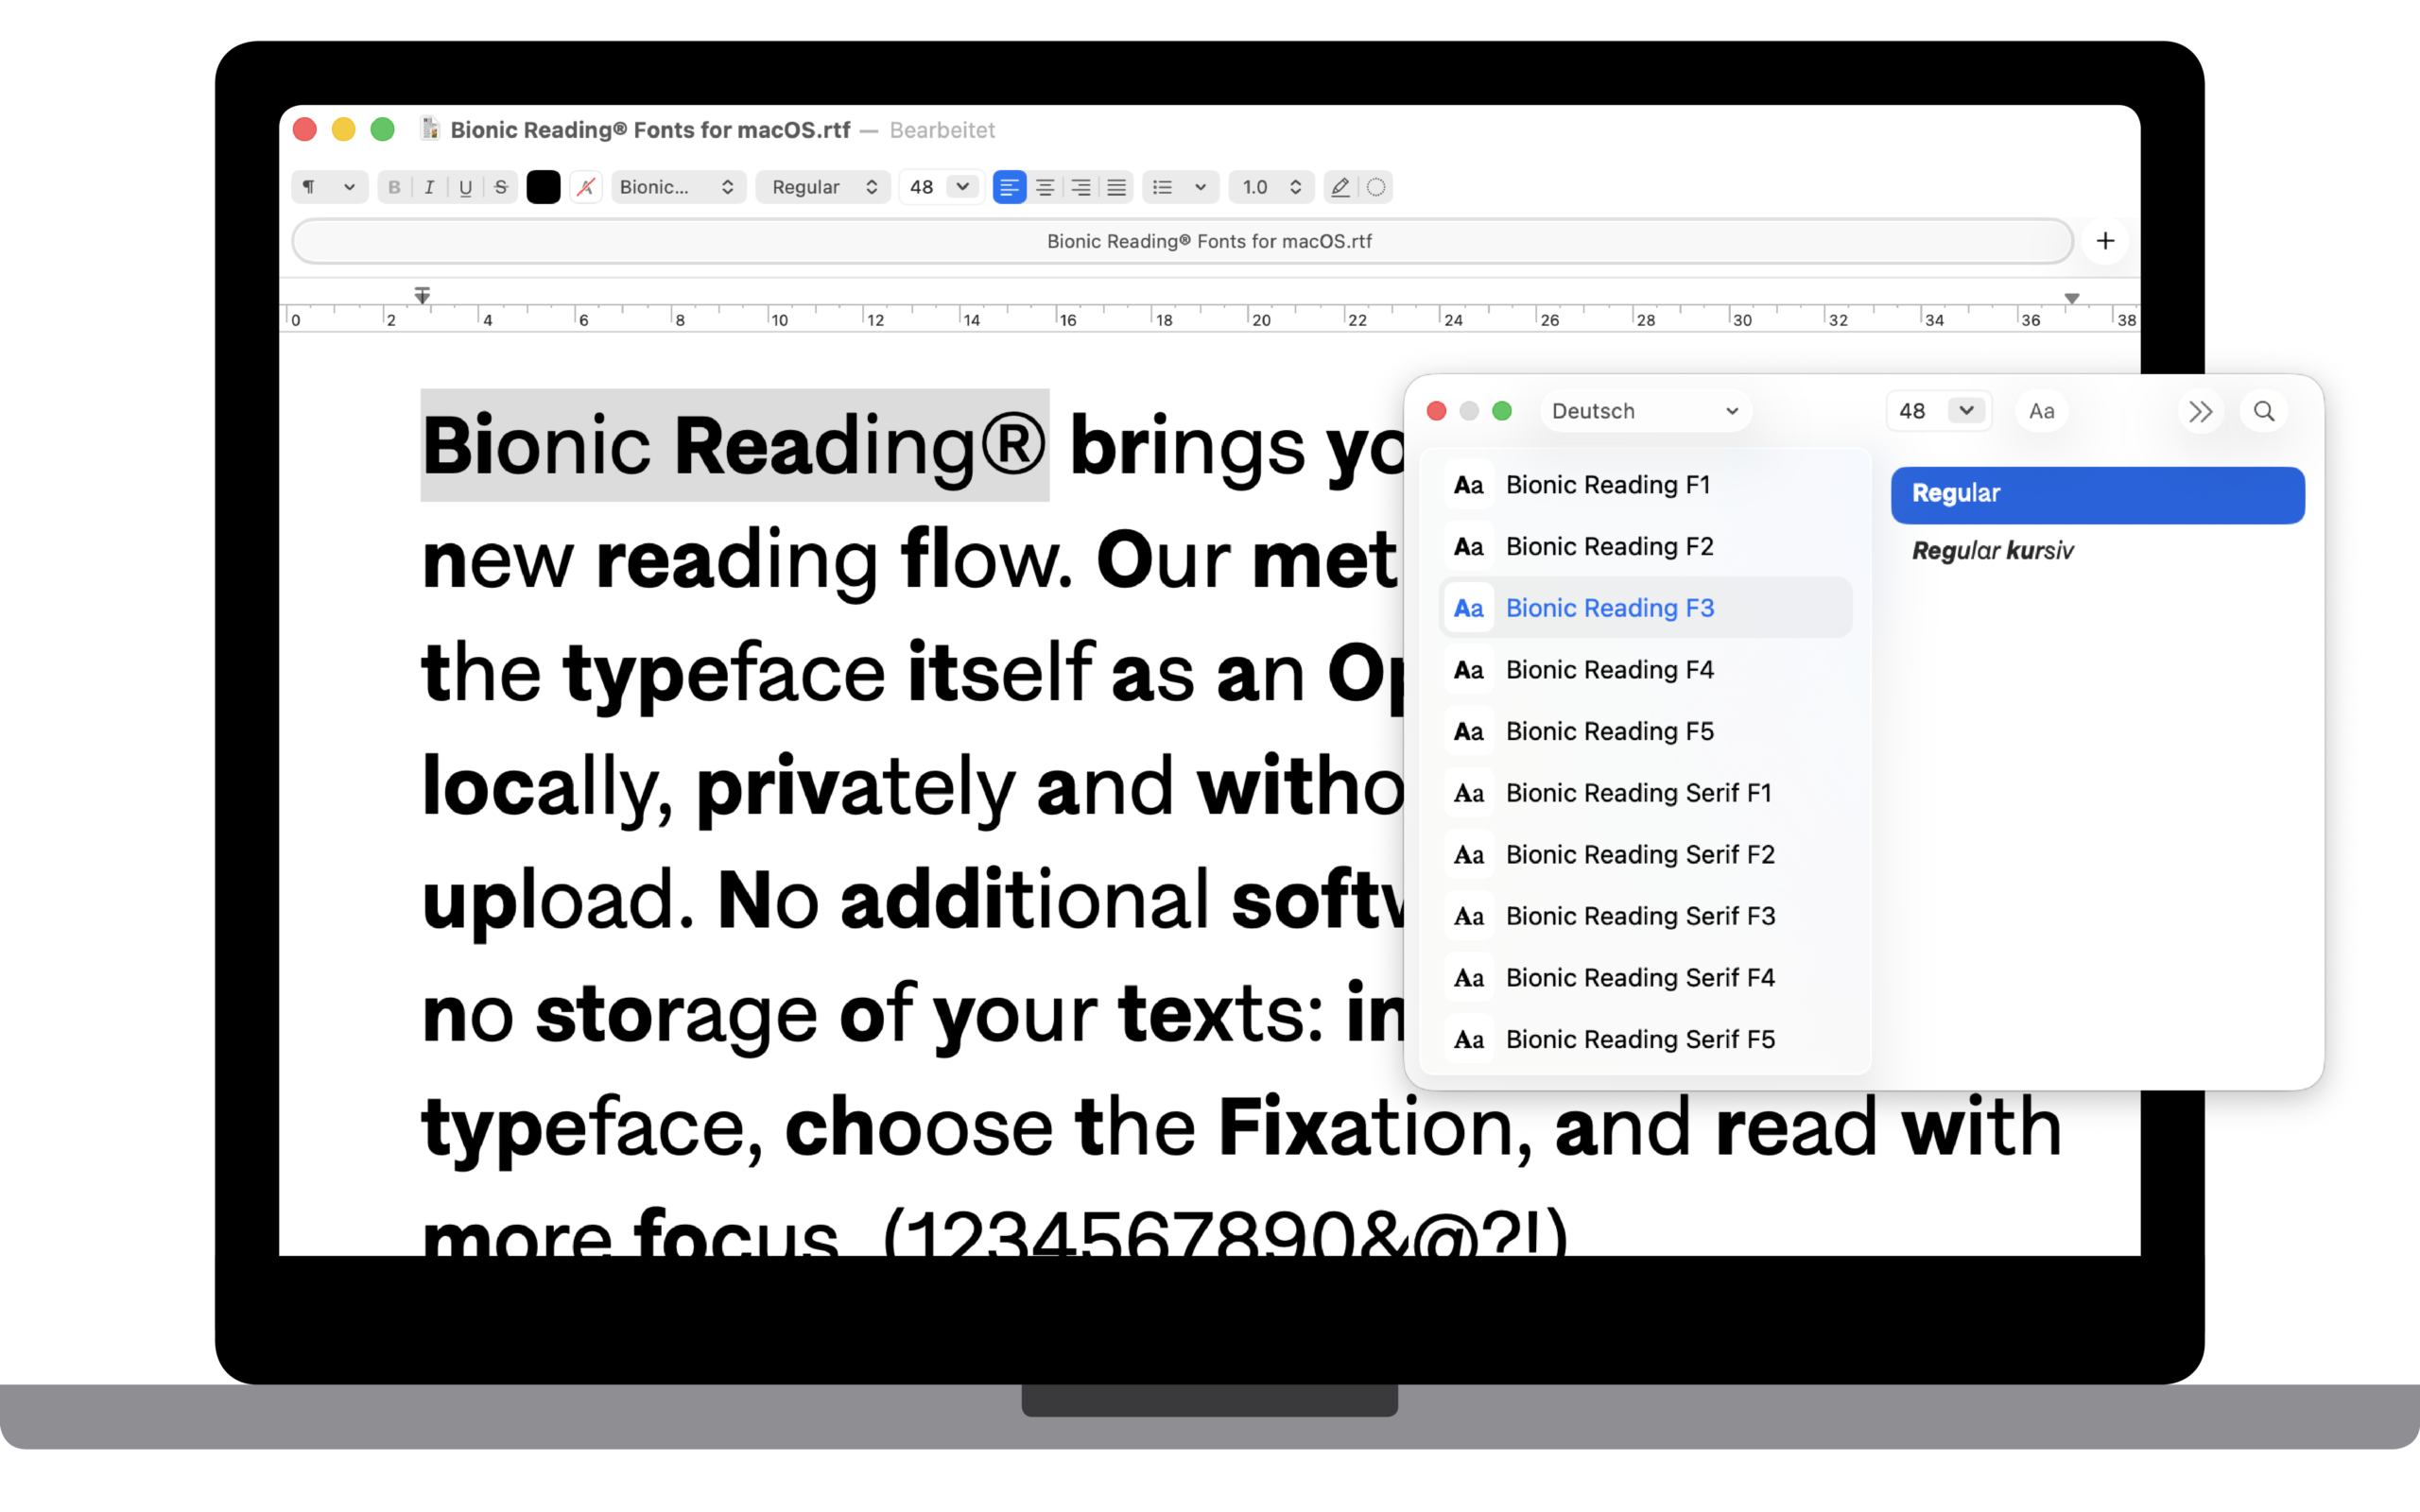Toggle strikethrough formatting
The width and height of the screenshot is (2420, 1512).
501,187
